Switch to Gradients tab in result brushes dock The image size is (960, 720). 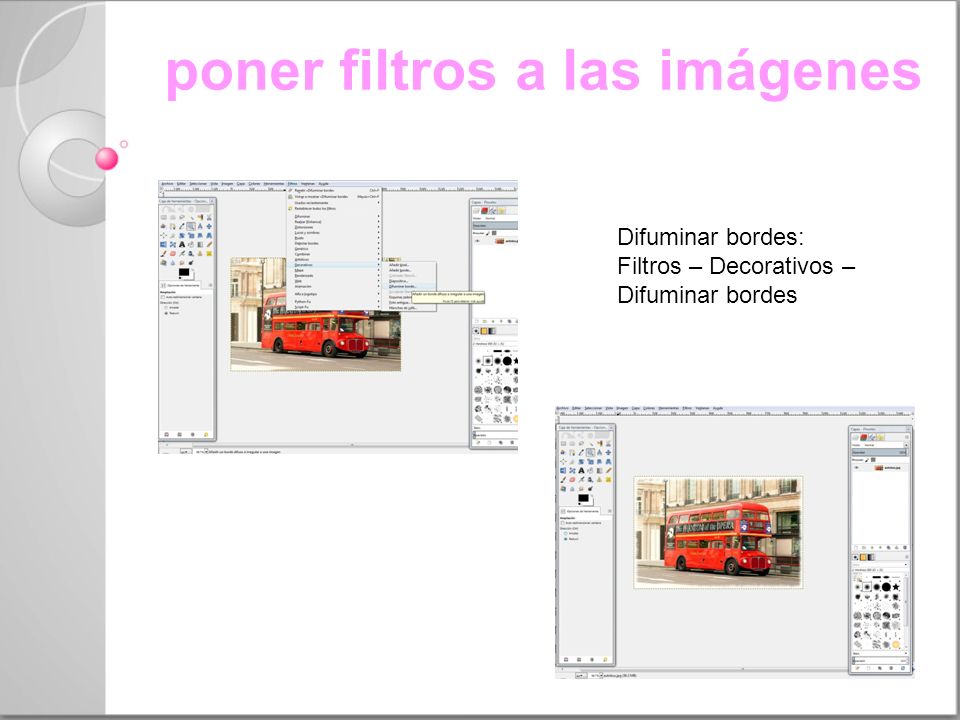coord(871,557)
